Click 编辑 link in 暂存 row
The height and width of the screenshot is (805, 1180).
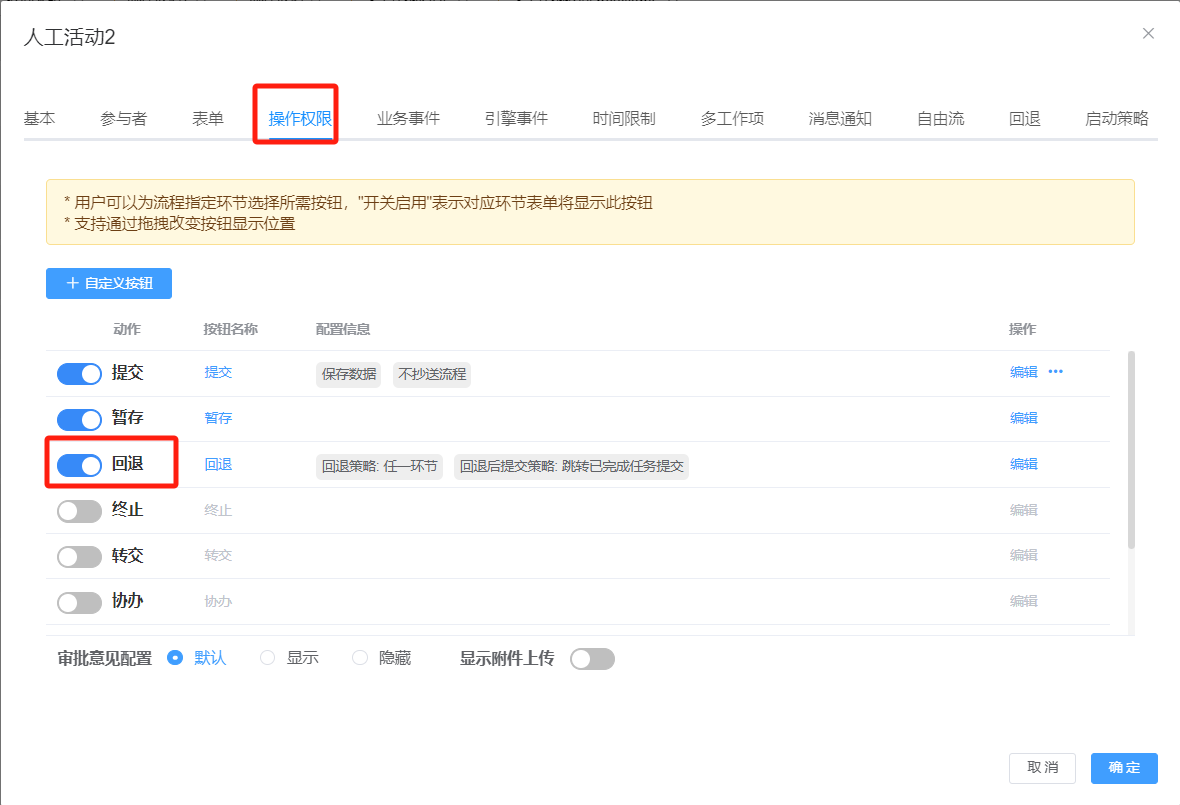click(x=1023, y=418)
